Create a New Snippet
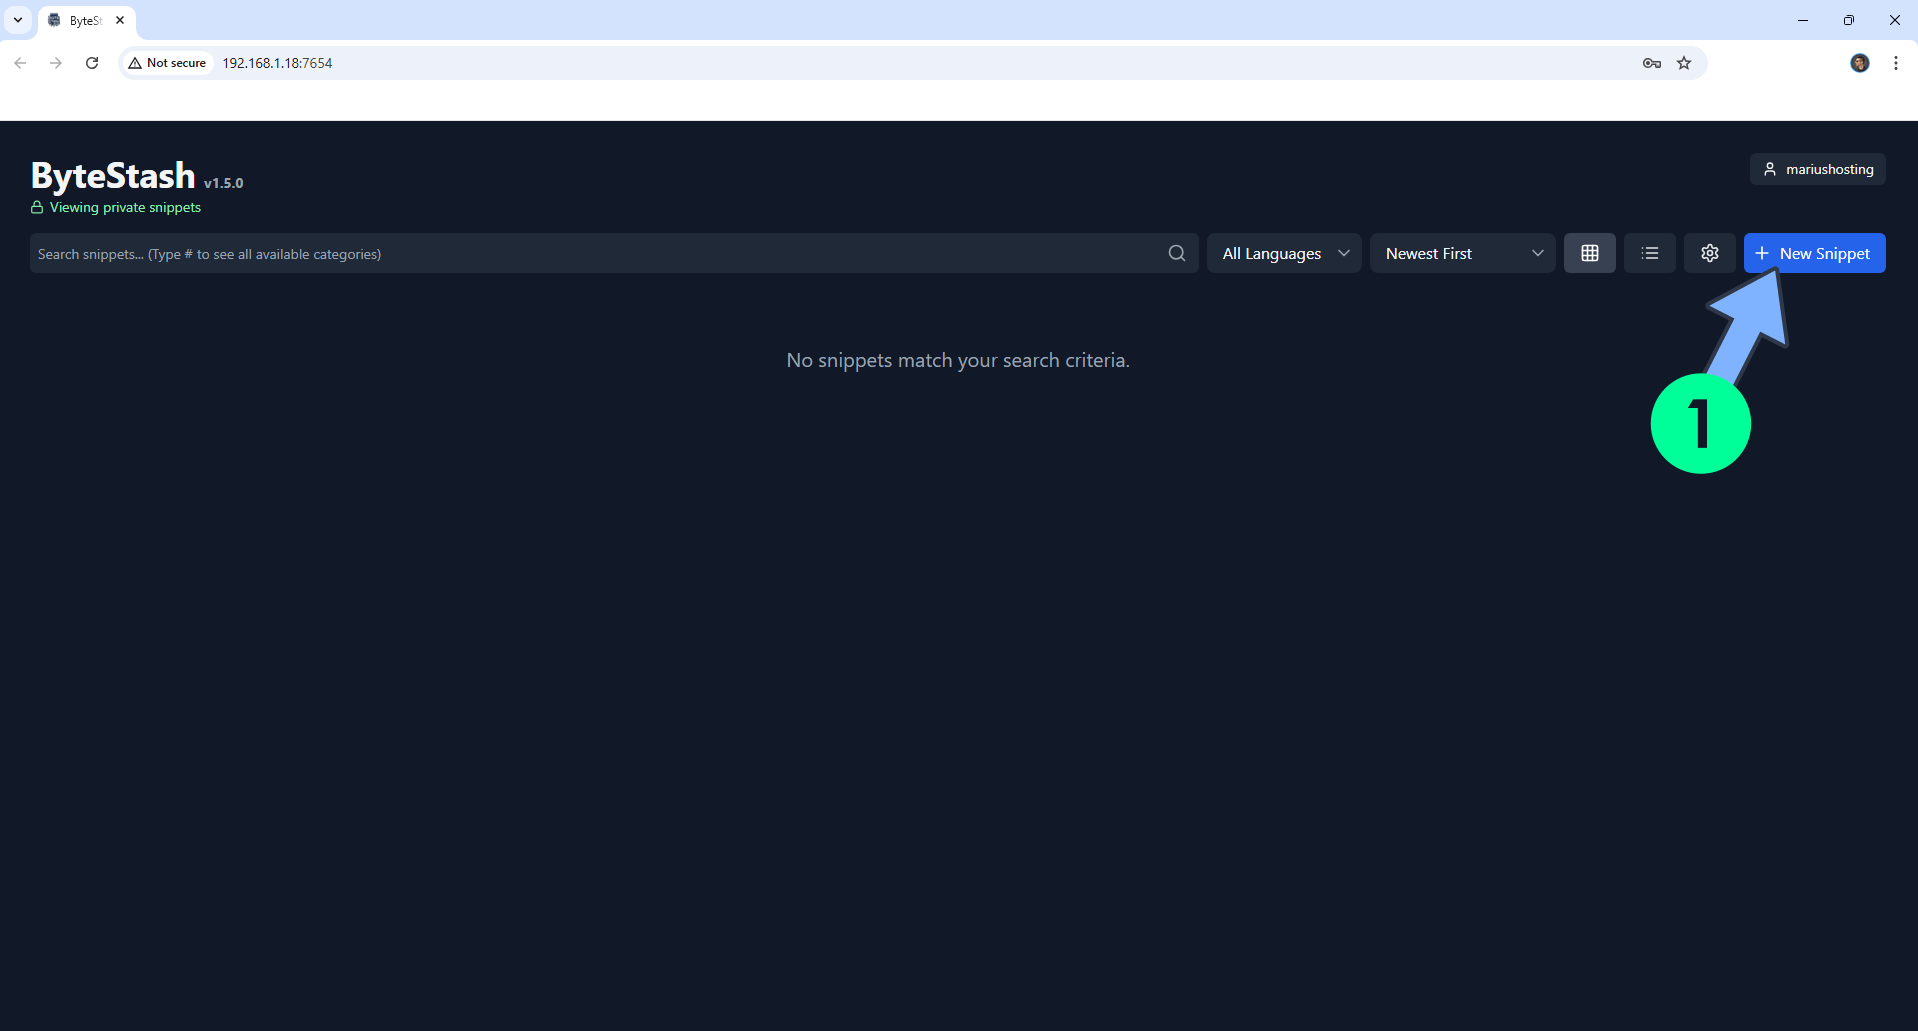Screen dimensions: 1918x1031 (1814, 253)
